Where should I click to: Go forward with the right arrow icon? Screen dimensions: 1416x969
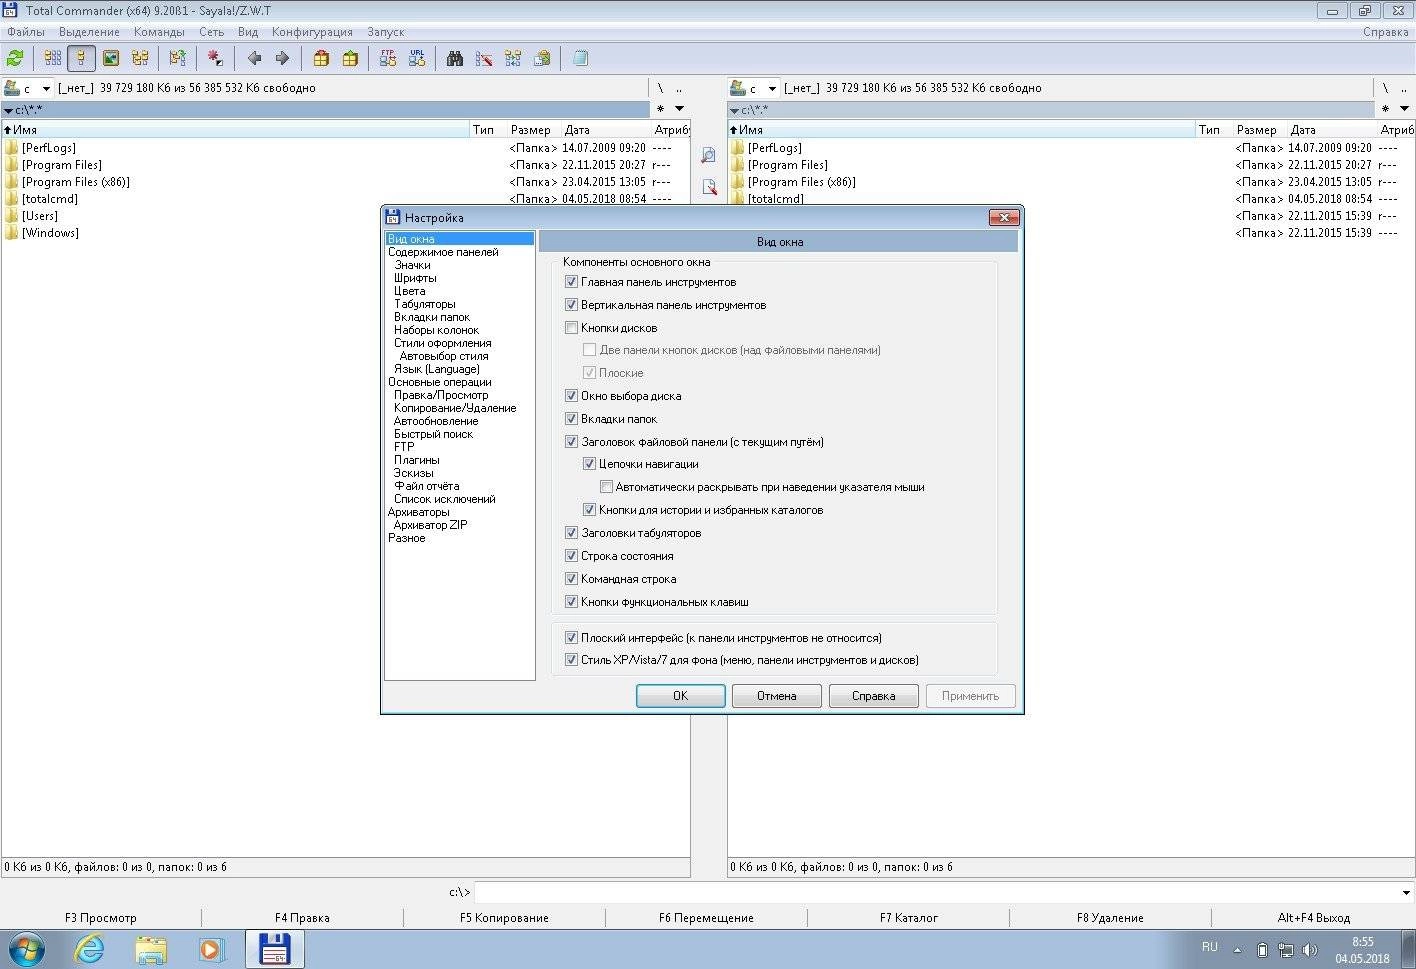pos(282,58)
